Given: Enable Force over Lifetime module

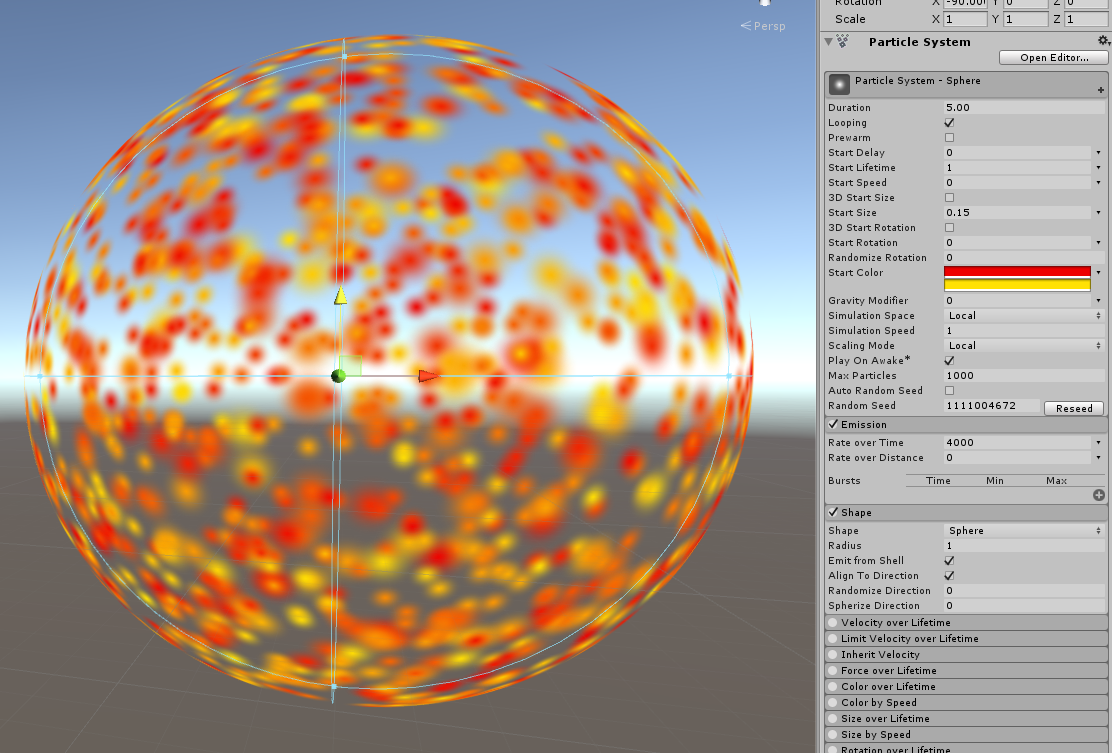Looking at the screenshot, I should point(833,670).
